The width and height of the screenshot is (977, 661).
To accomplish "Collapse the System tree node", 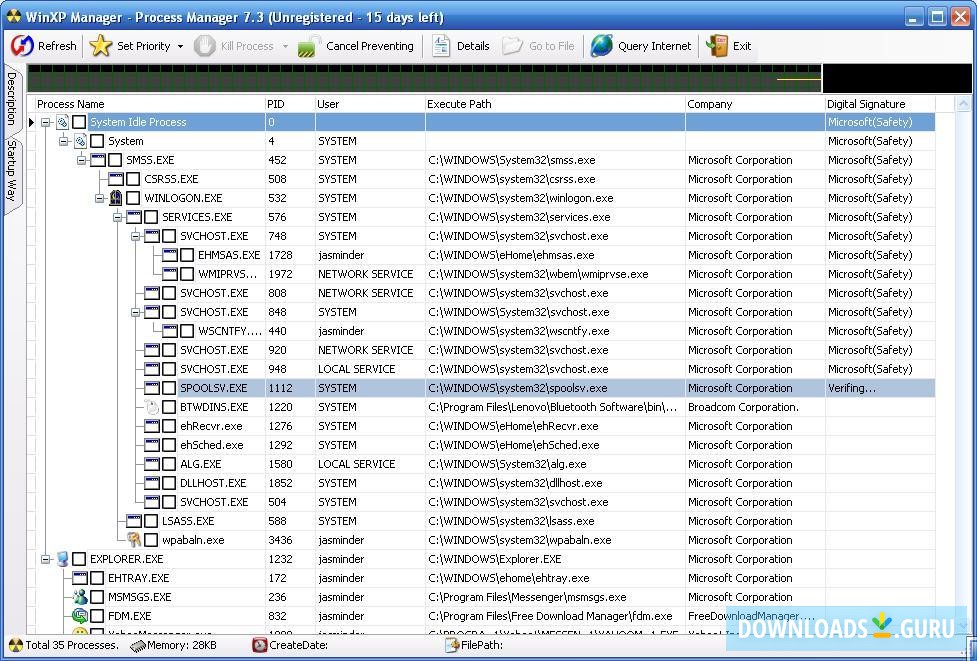I will (x=64, y=141).
